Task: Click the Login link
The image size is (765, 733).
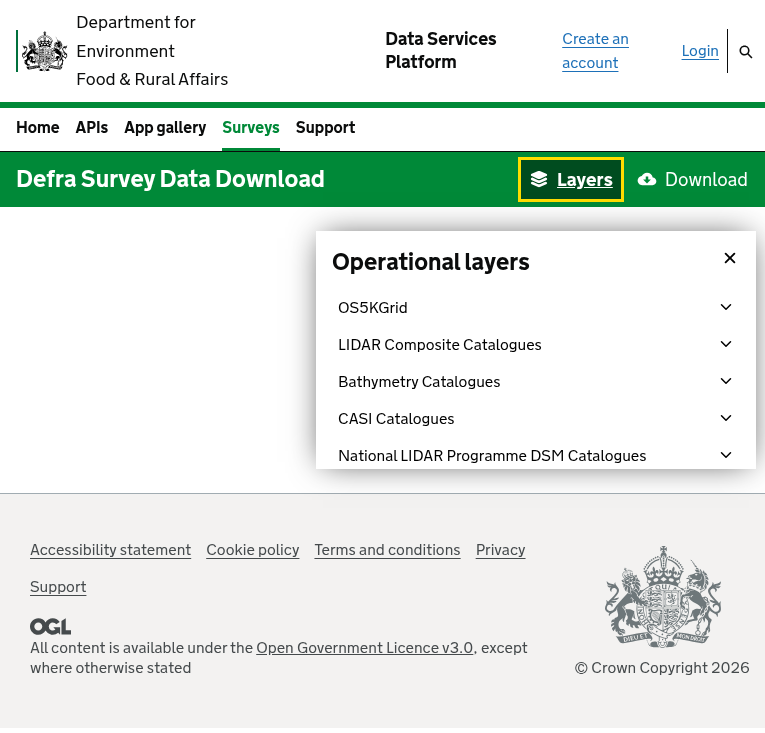Action: 700,51
